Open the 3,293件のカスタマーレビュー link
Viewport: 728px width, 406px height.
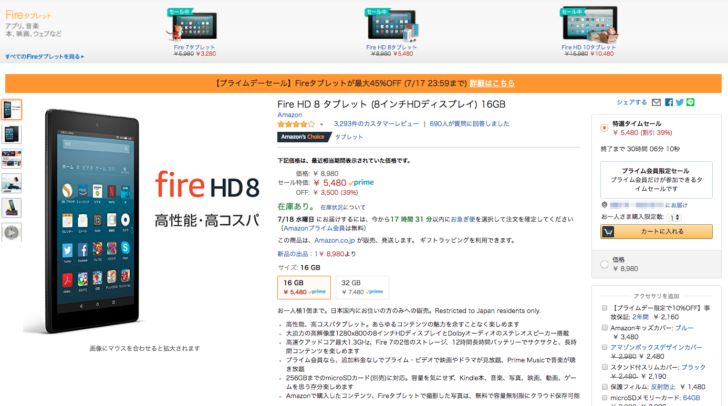pos(376,124)
